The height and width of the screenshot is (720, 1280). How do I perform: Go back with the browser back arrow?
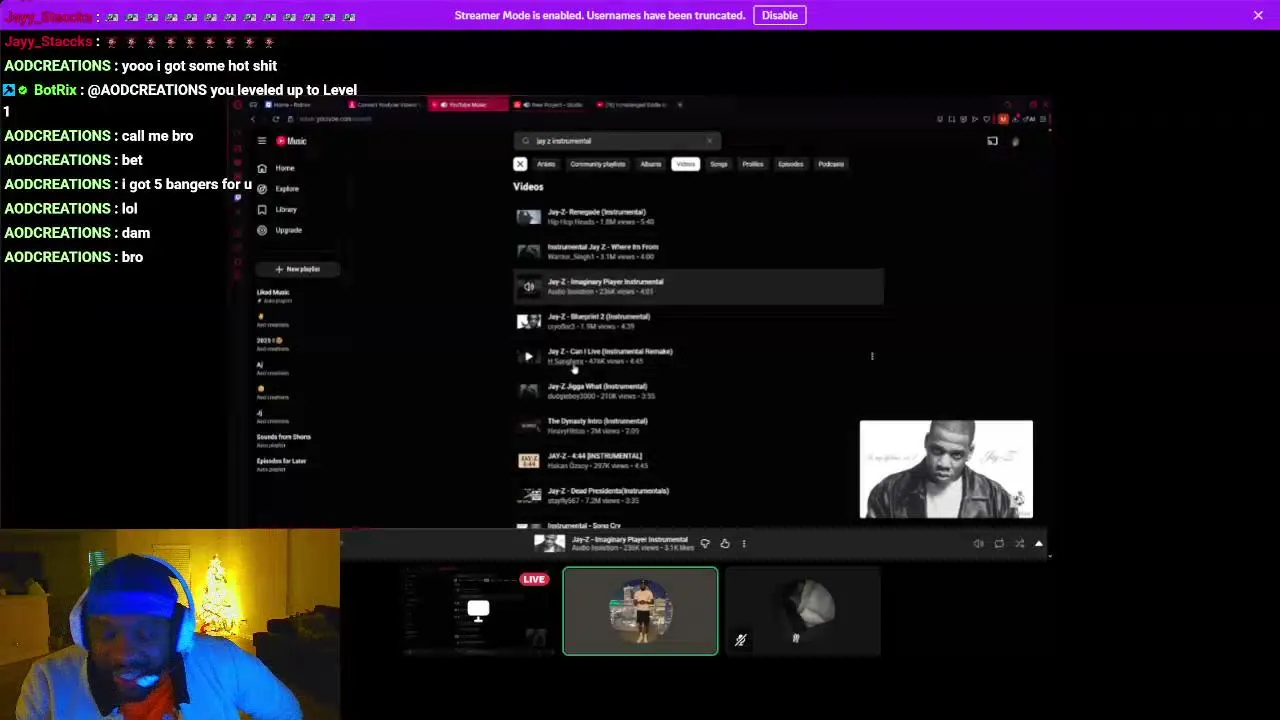253,119
